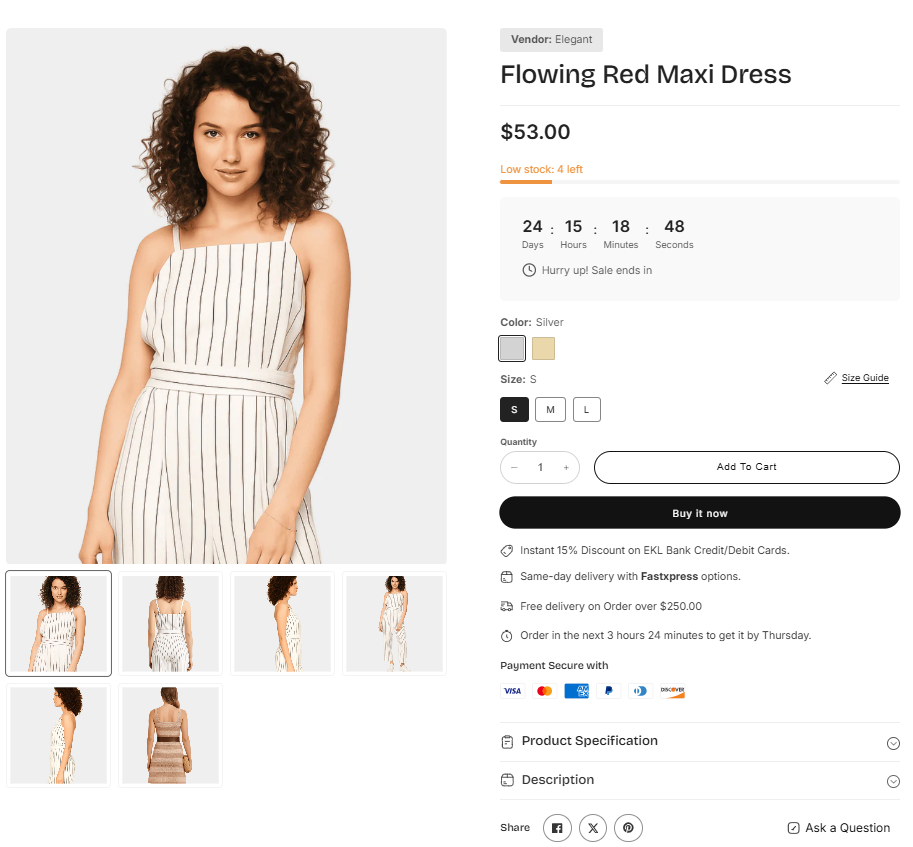The width and height of the screenshot is (913, 847).
Task: Open the Size Guide link
Action: [864, 378]
